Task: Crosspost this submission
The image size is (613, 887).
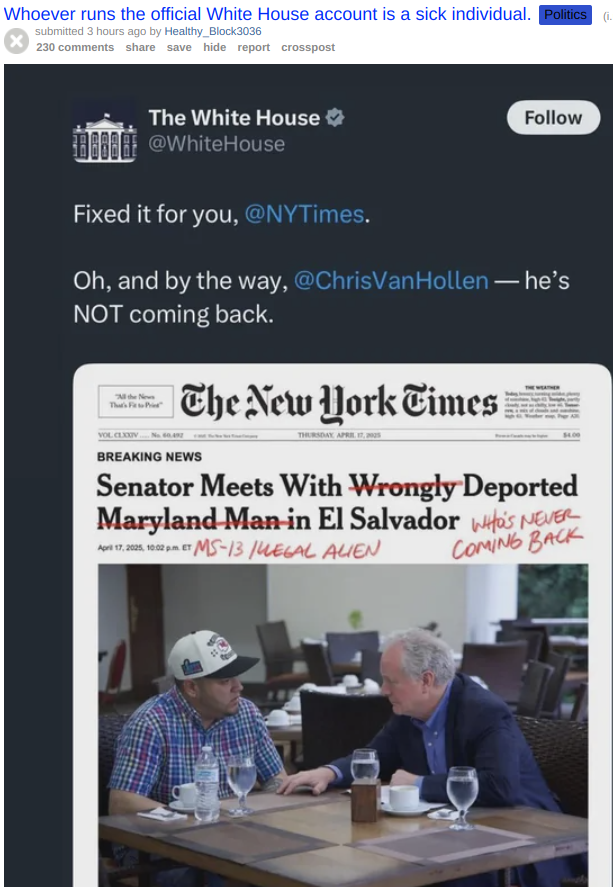Action: pyautogui.click(x=308, y=47)
